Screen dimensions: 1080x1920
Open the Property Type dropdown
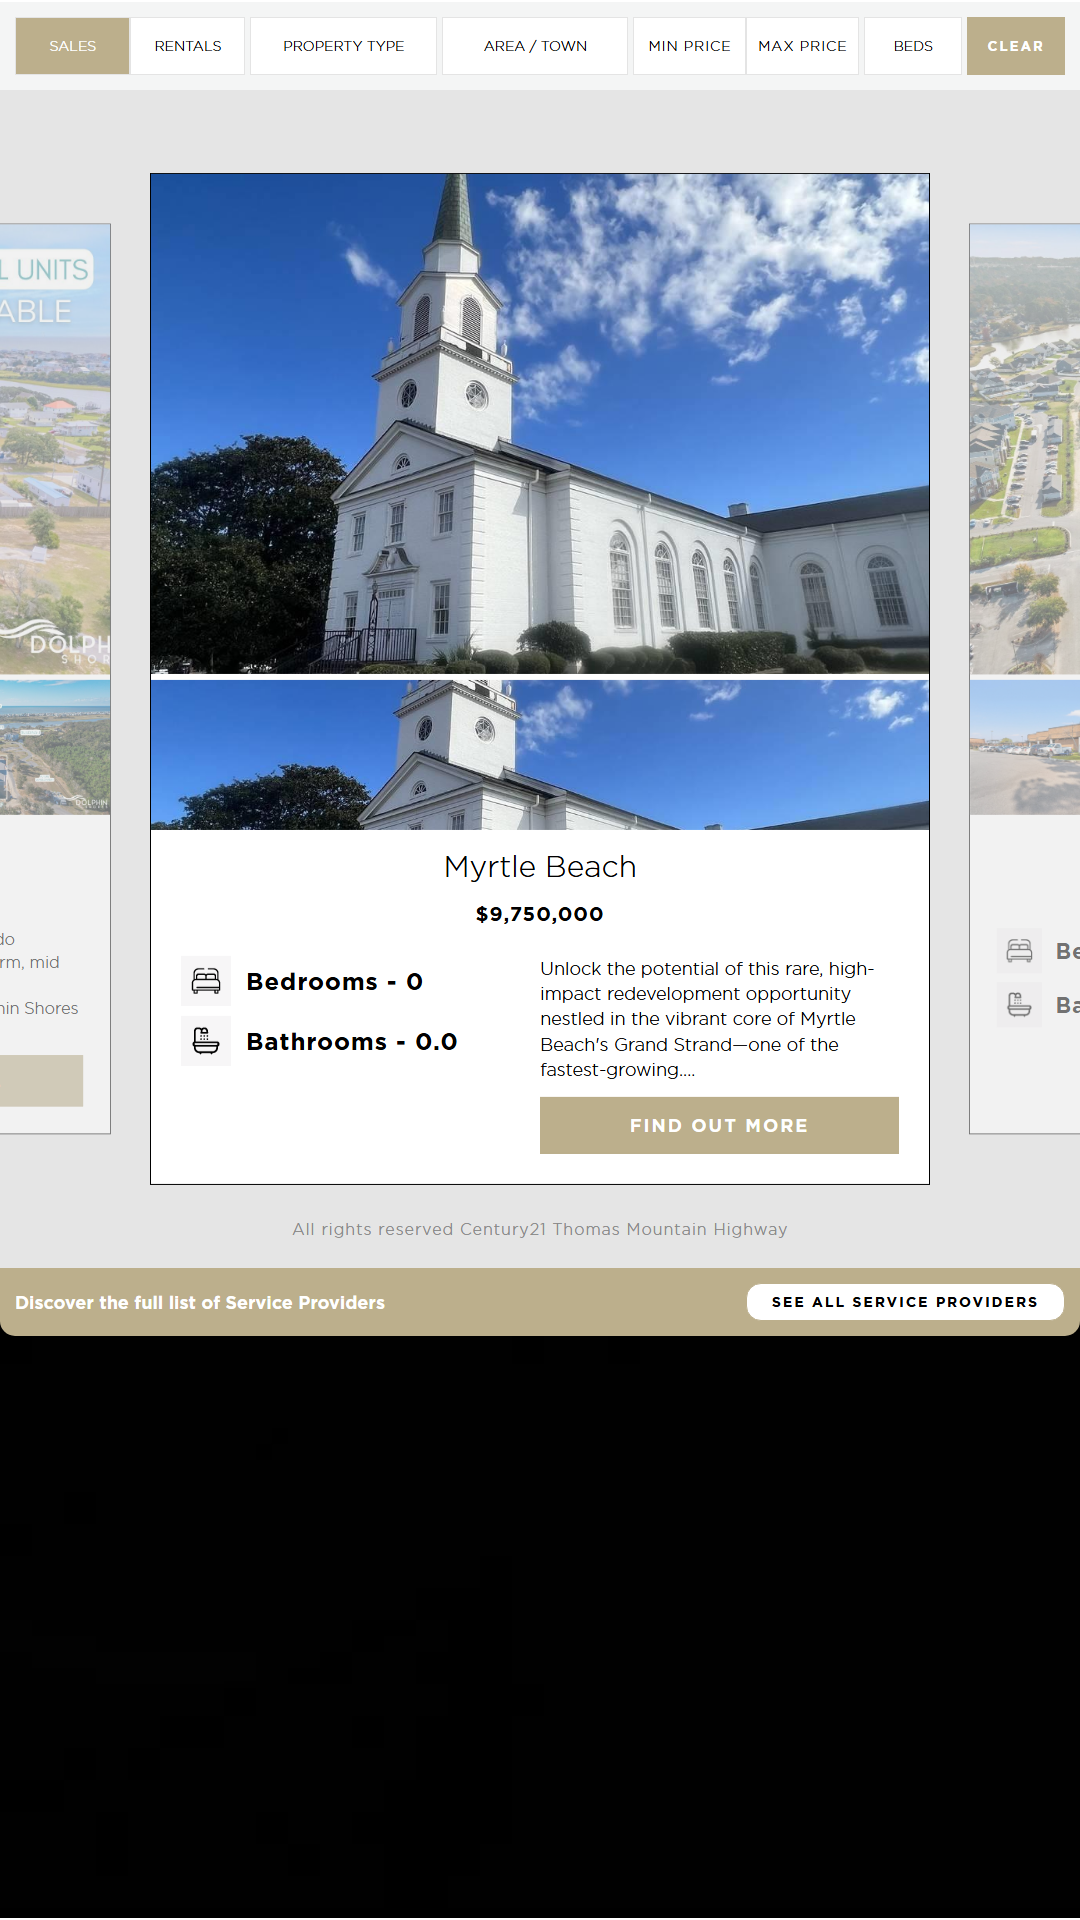[343, 46]
